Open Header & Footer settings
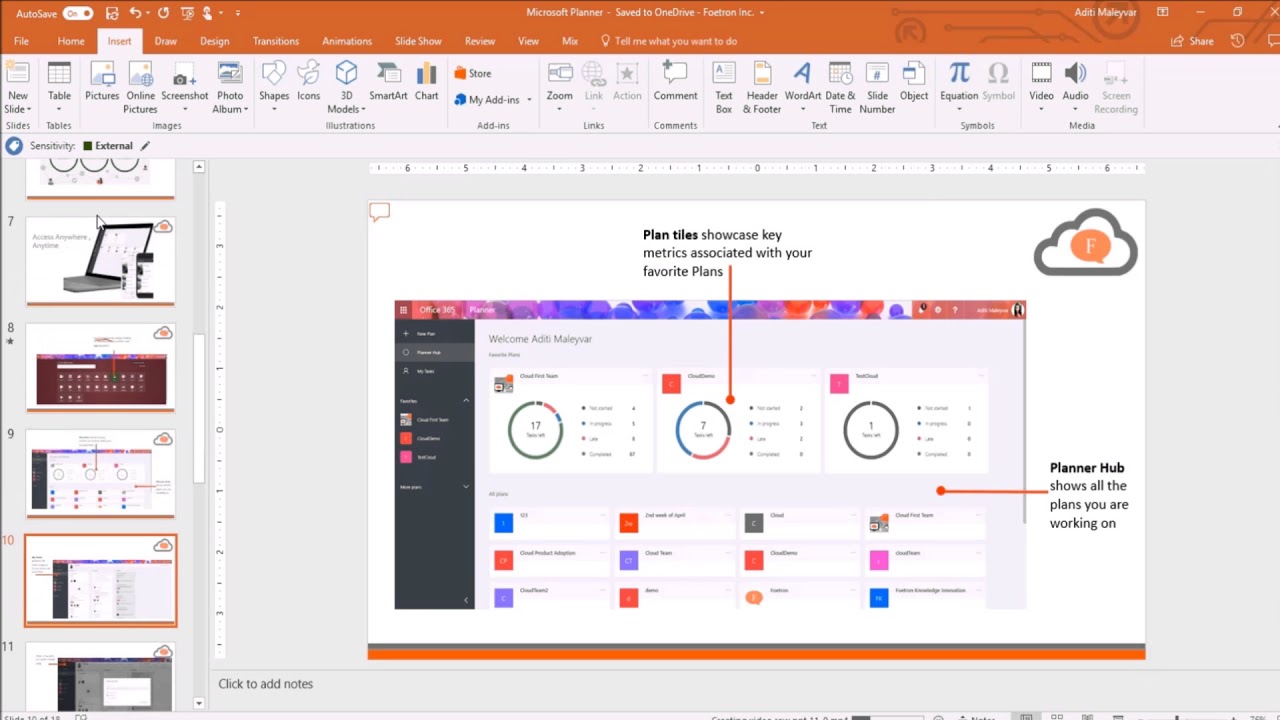 point(762,87)
